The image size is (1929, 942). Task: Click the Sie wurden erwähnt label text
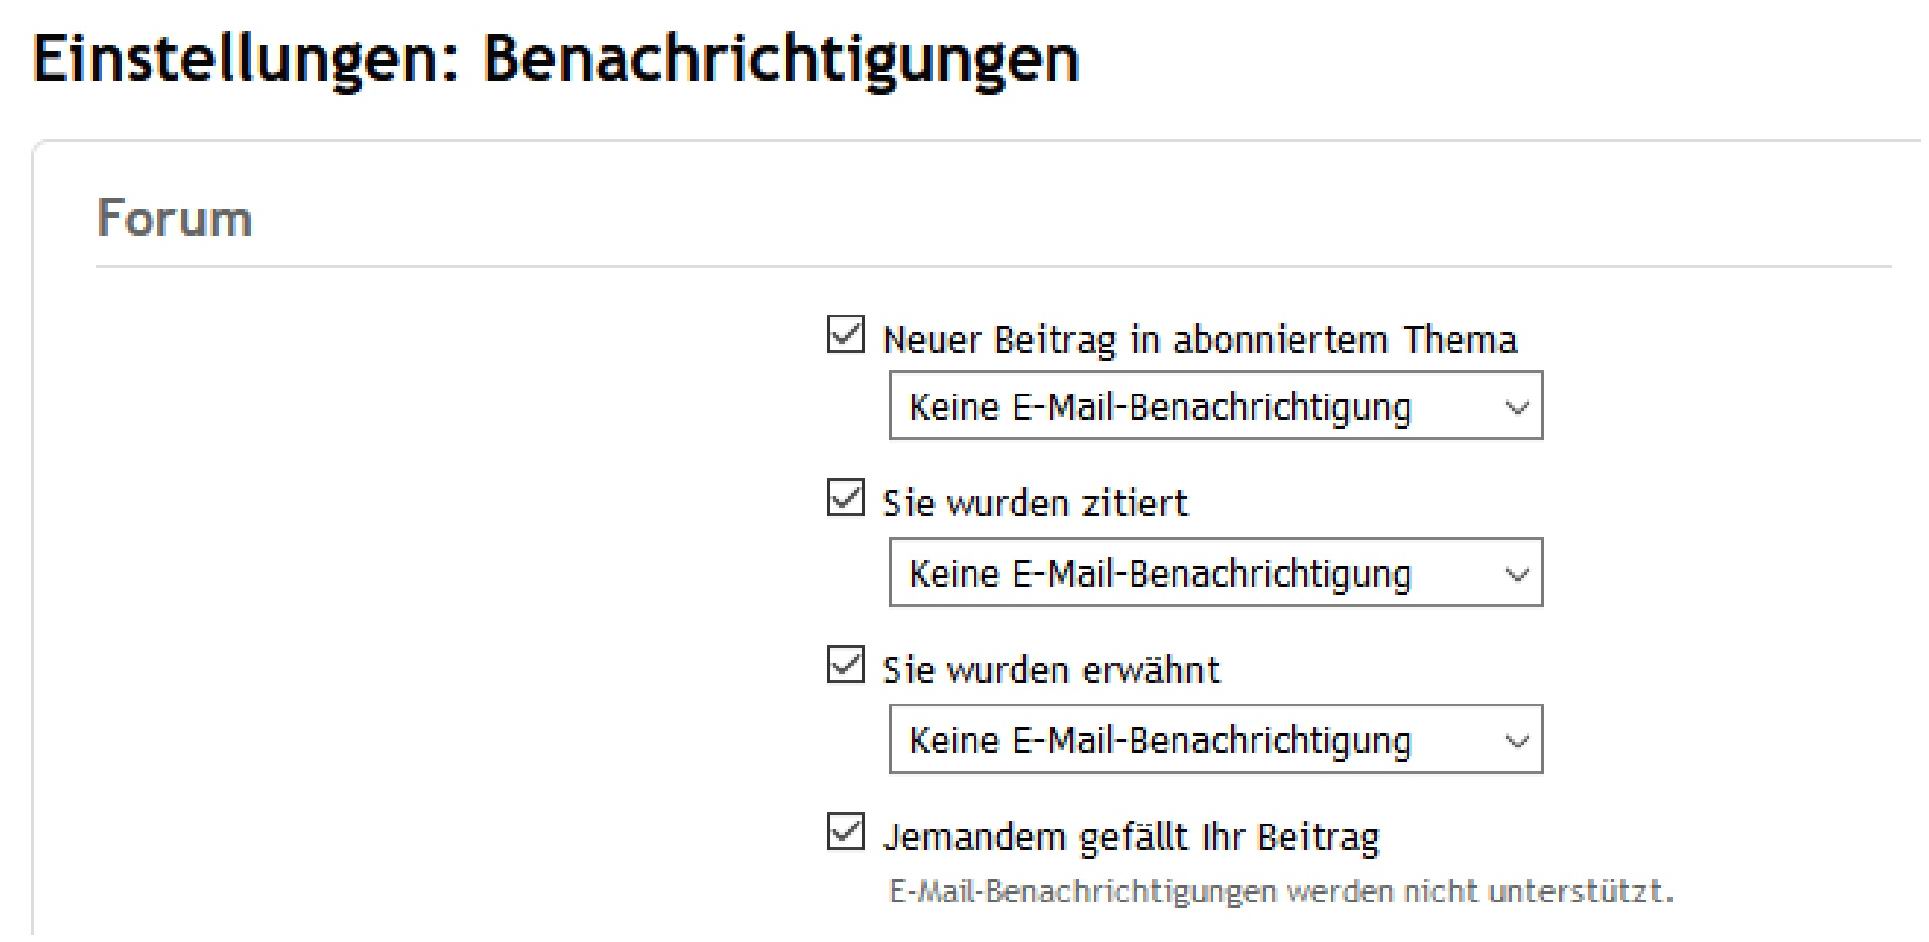1051,670
